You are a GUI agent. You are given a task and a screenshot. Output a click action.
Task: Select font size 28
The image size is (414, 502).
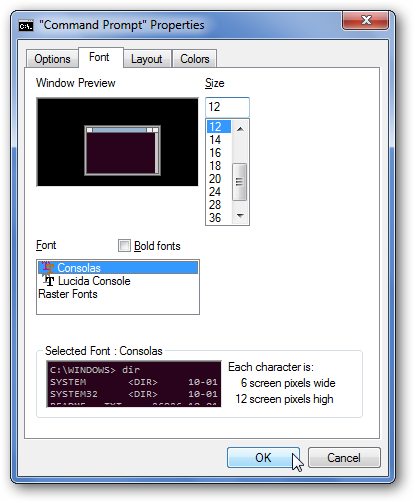(219, 205)
